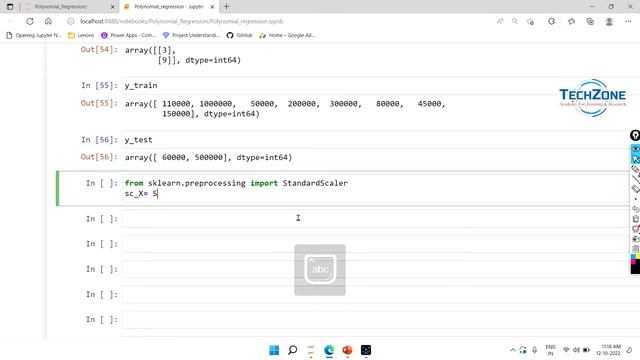Open the Windows Start menu
Screen dimensions: 640x360
274,350
